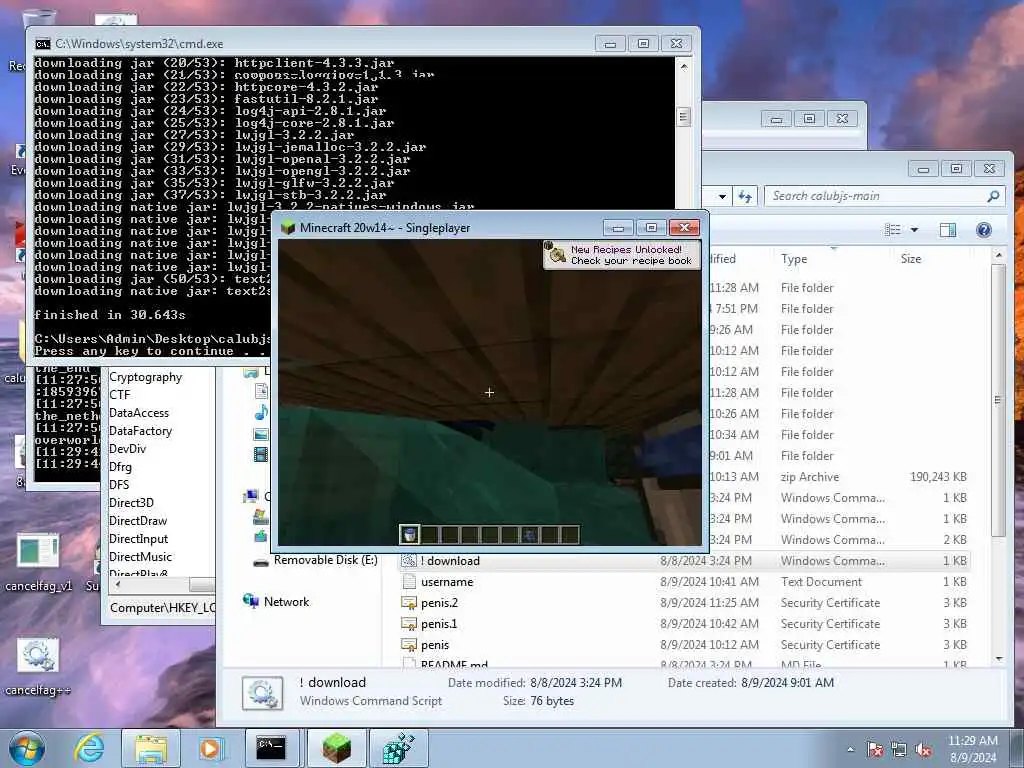Click the cmd window scrollbar thumb
Image resolution: width=1024 pixels, height=768 pixels.
(x=683, y=117)
